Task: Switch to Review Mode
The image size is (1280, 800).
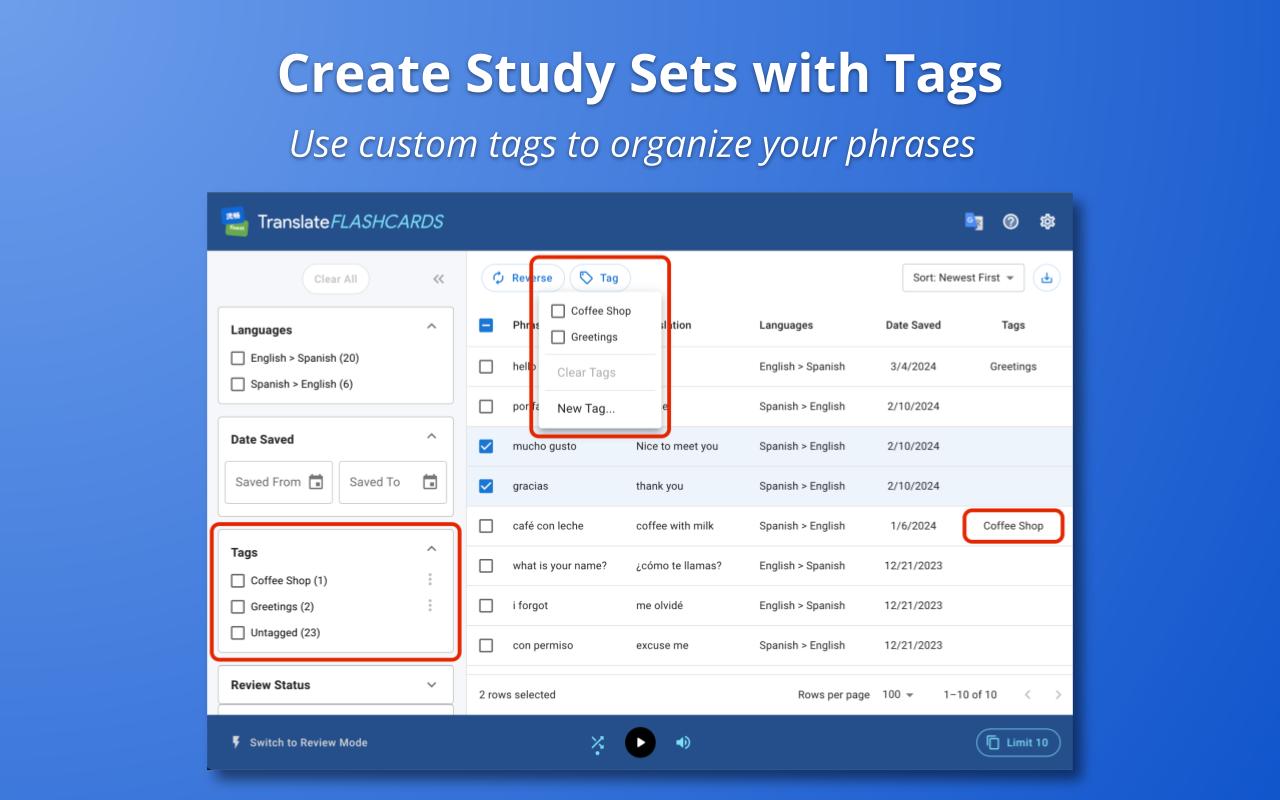Action: click(x=299, y=742)
